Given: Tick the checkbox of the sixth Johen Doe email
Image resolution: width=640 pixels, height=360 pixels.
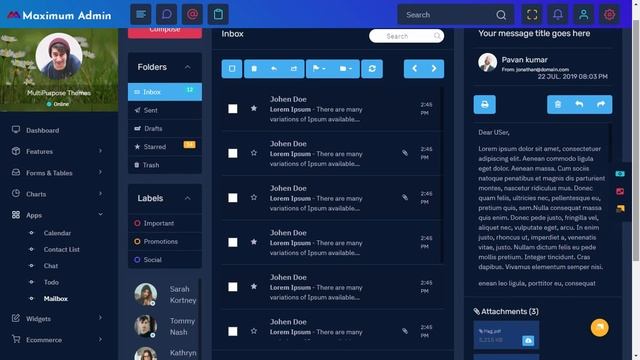Looking at the screenshot, I should [x=233, y=331].
